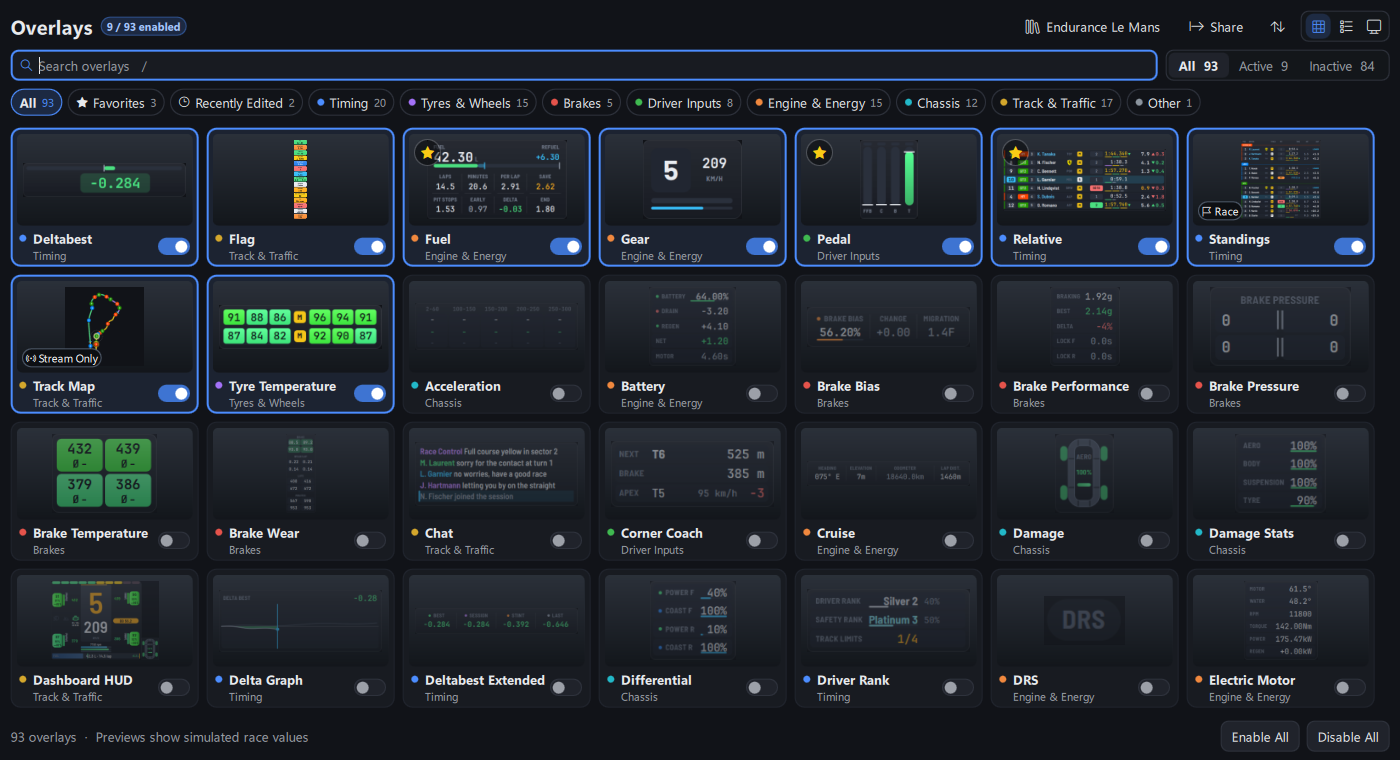
Task: Click the sort arrows icon
Action: pyautogui.click(x=1278, y=27)
